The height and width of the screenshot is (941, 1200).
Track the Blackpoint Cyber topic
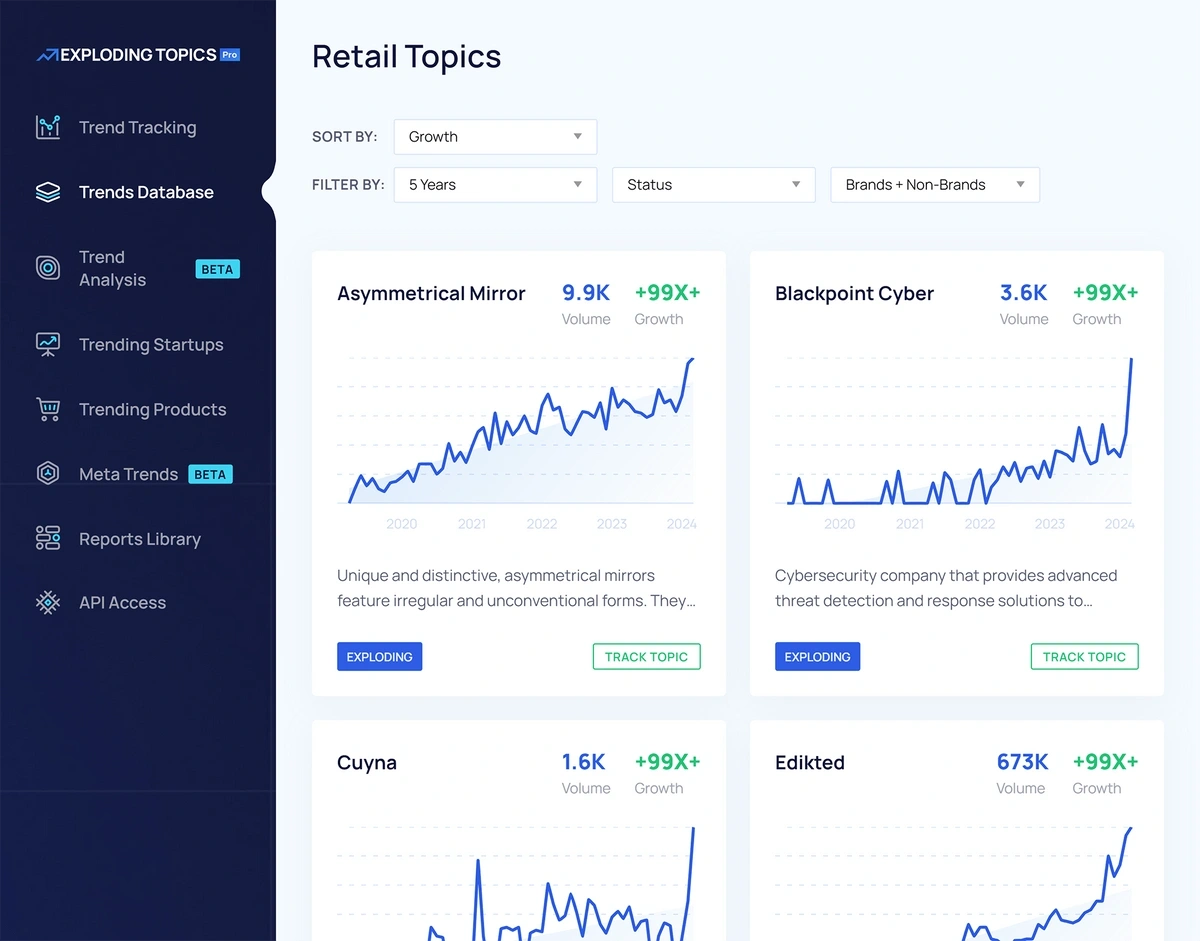1084,657
